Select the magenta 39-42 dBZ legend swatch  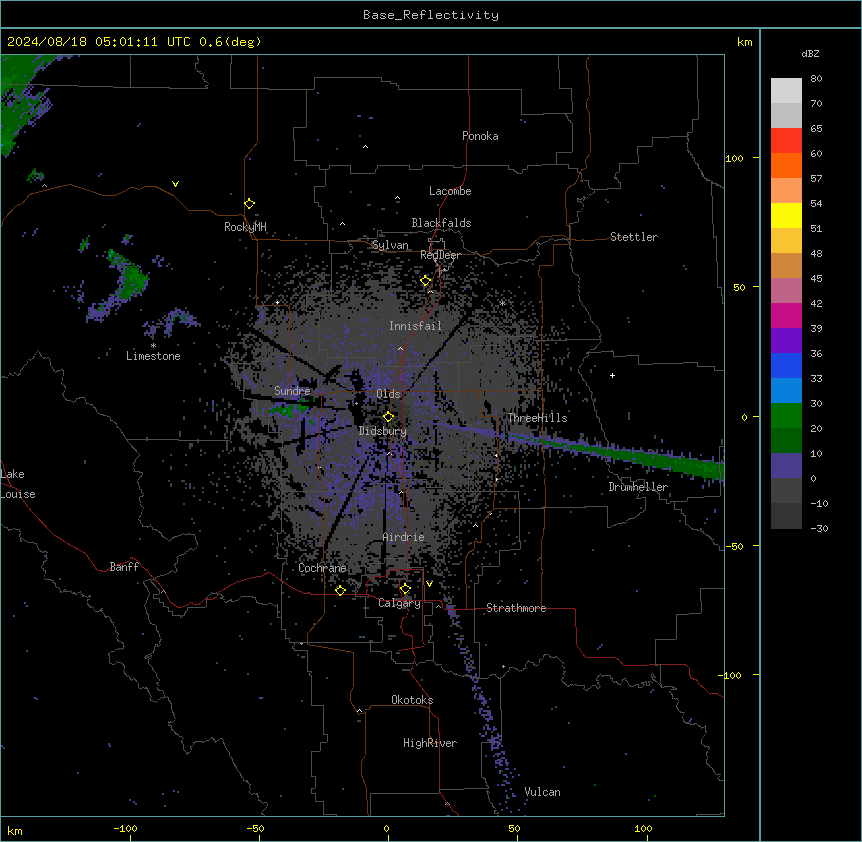(x=786, y=316)
